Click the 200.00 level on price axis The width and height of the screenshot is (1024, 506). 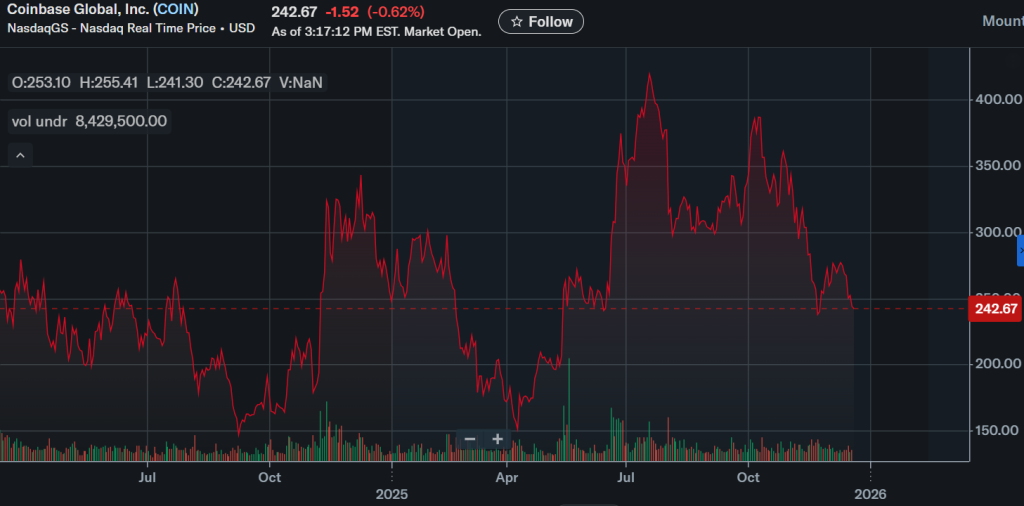(997, 364)
